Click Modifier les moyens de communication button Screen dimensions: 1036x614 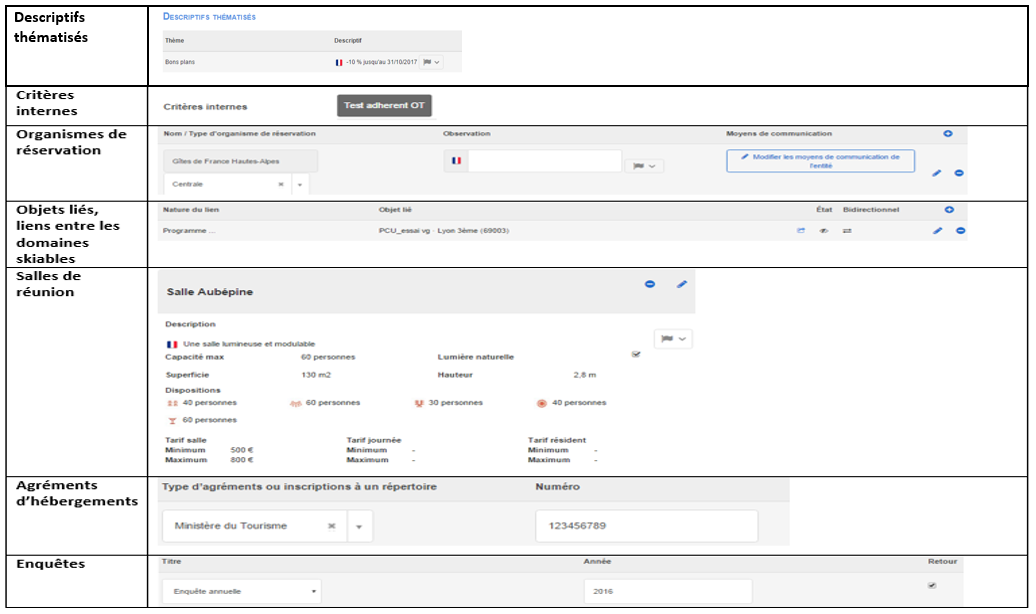821,161
